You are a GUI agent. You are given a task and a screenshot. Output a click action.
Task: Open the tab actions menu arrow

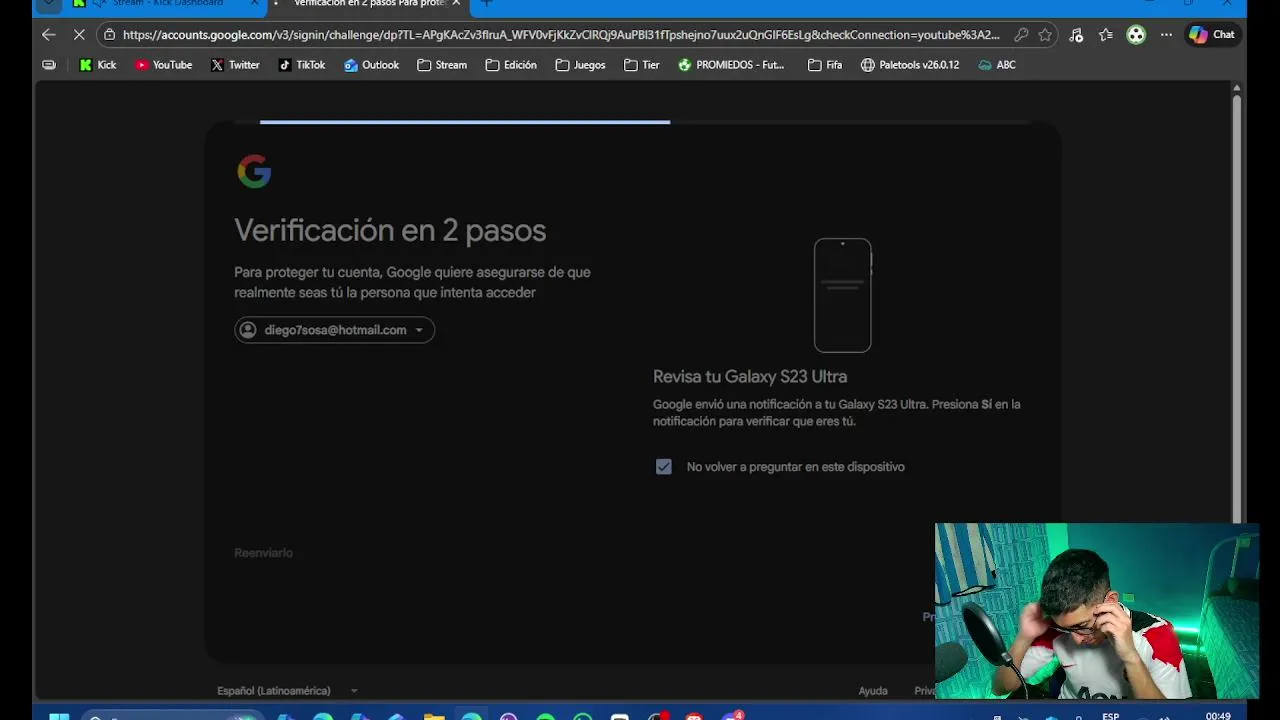point(49,4)
